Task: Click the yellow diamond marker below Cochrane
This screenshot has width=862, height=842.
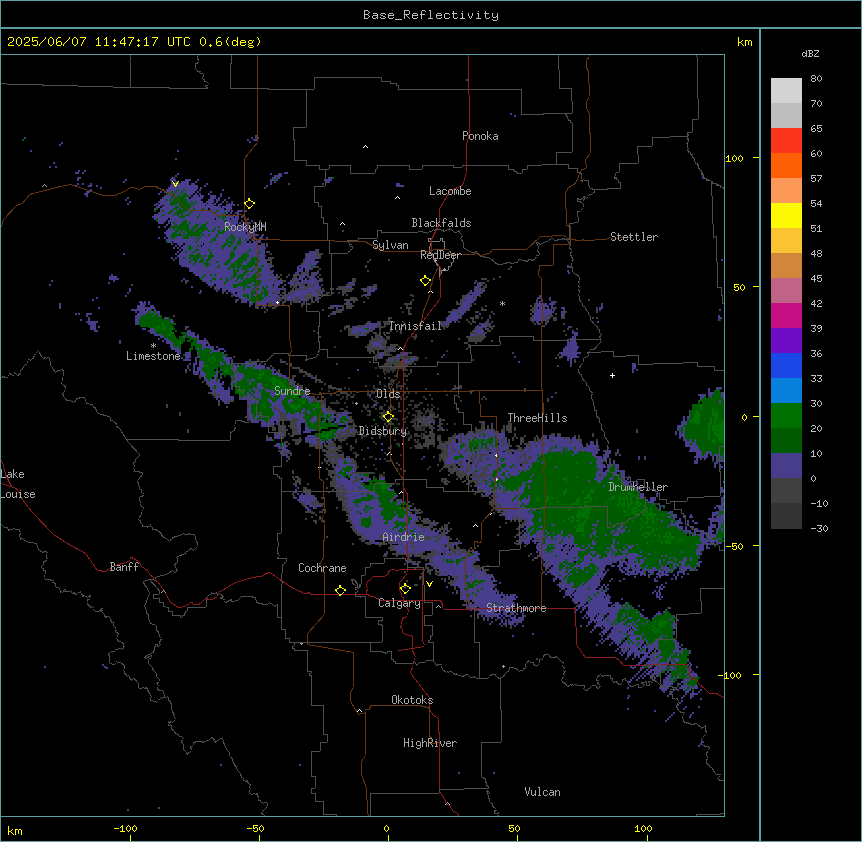Action: click(x=340, y=590)
